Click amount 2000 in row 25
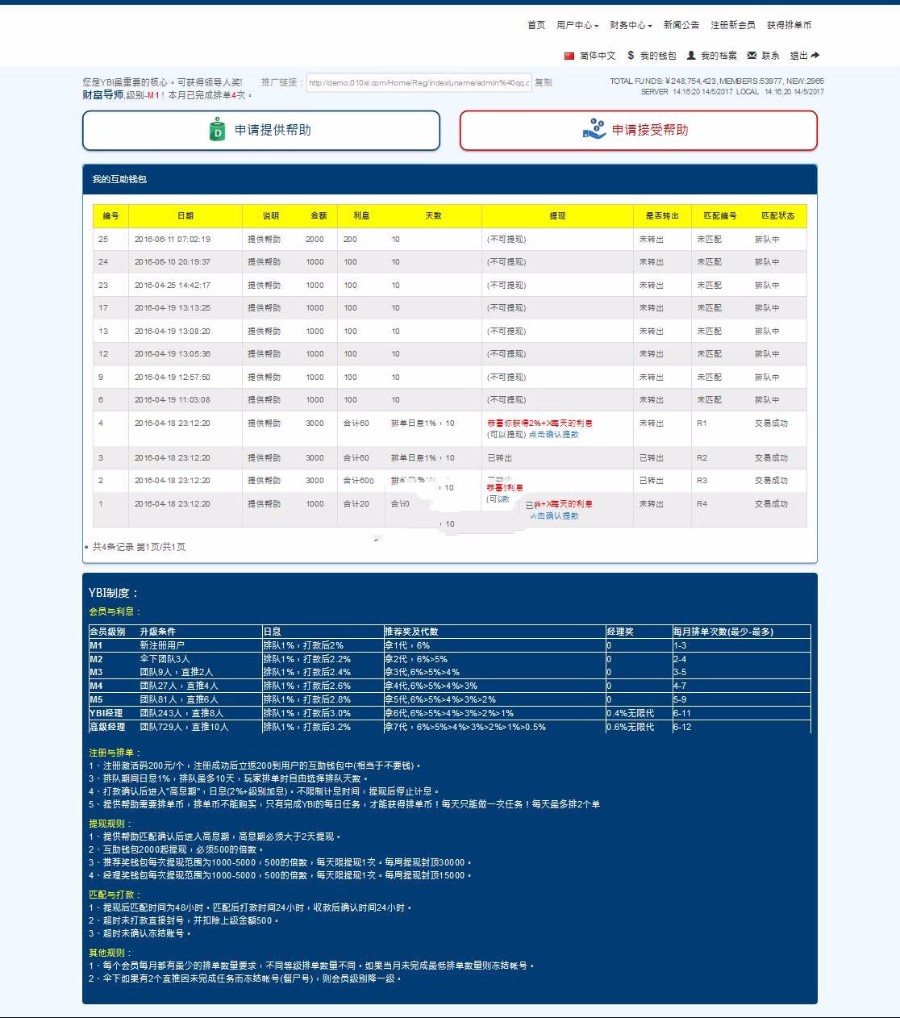This screenshot has height=1018, width=900. pyautogui.click(x=315, y=240)
